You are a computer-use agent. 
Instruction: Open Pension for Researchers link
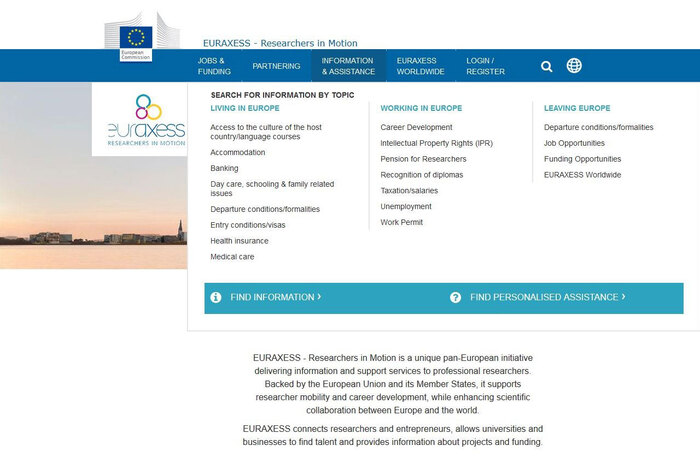[423, 159]
